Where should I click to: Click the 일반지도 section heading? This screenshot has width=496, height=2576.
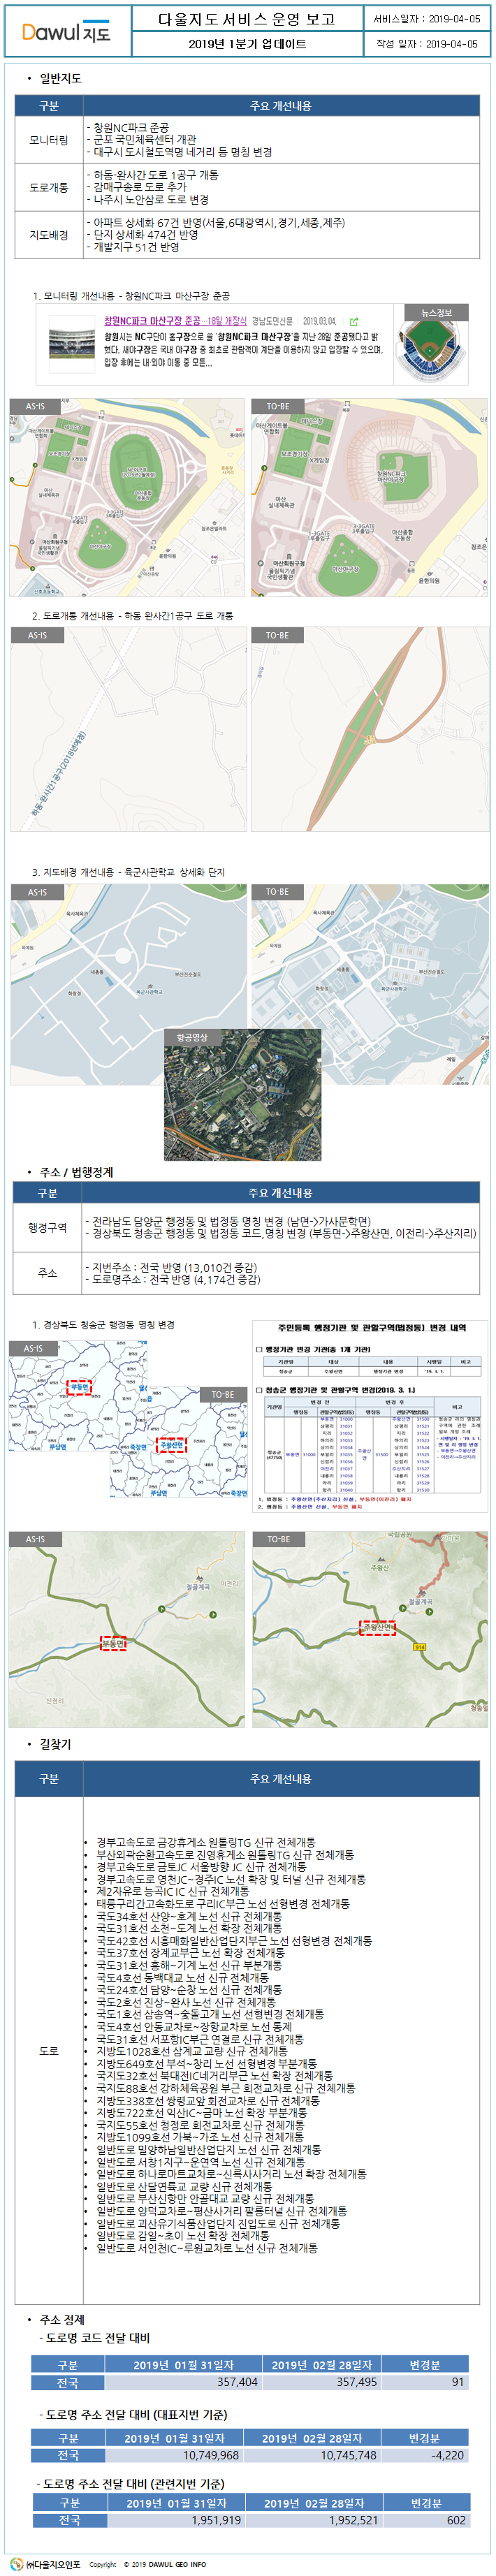(60, 78)
